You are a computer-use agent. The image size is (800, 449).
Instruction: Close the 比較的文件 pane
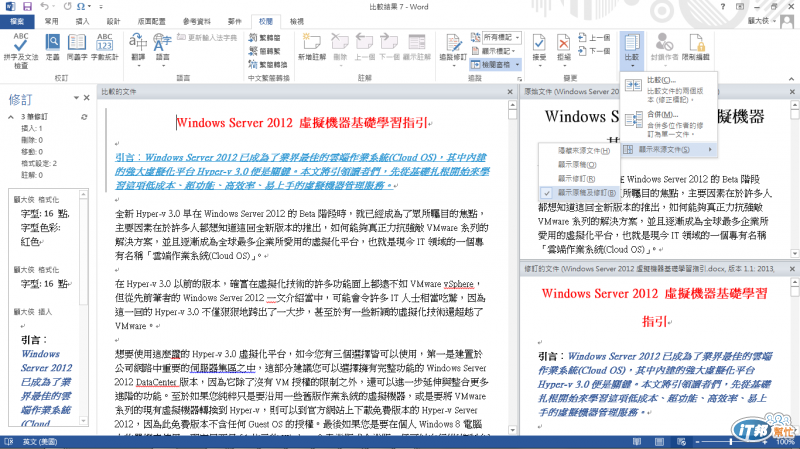click(510, 92)
